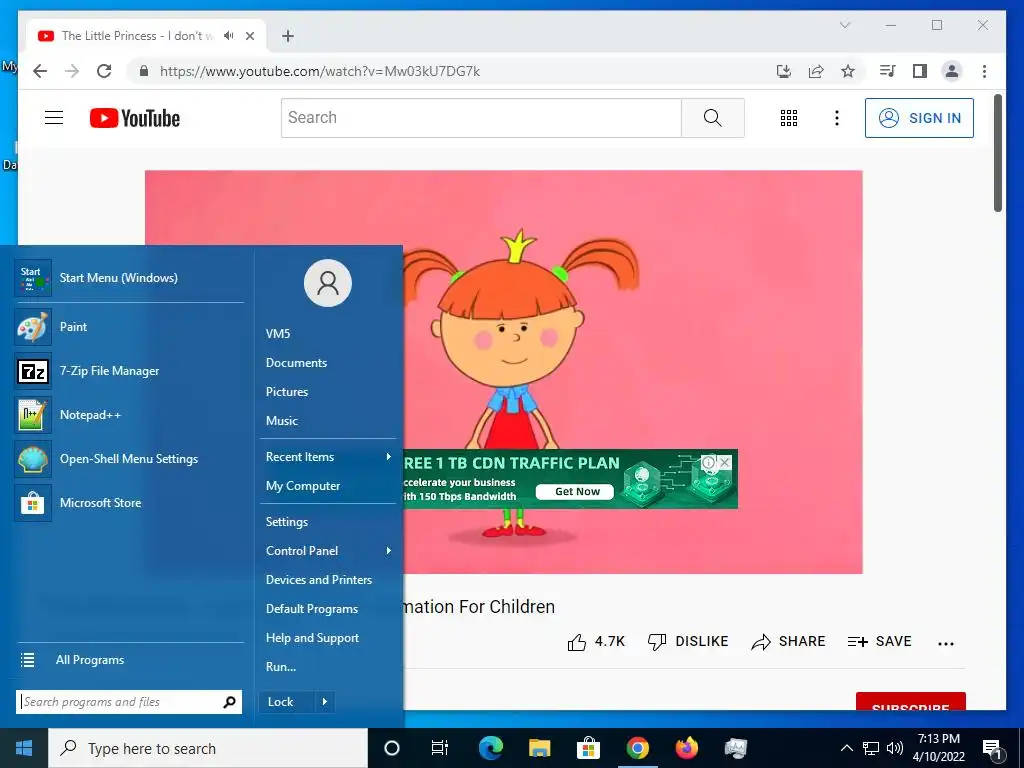Click the browser reload button

[104, 71]
